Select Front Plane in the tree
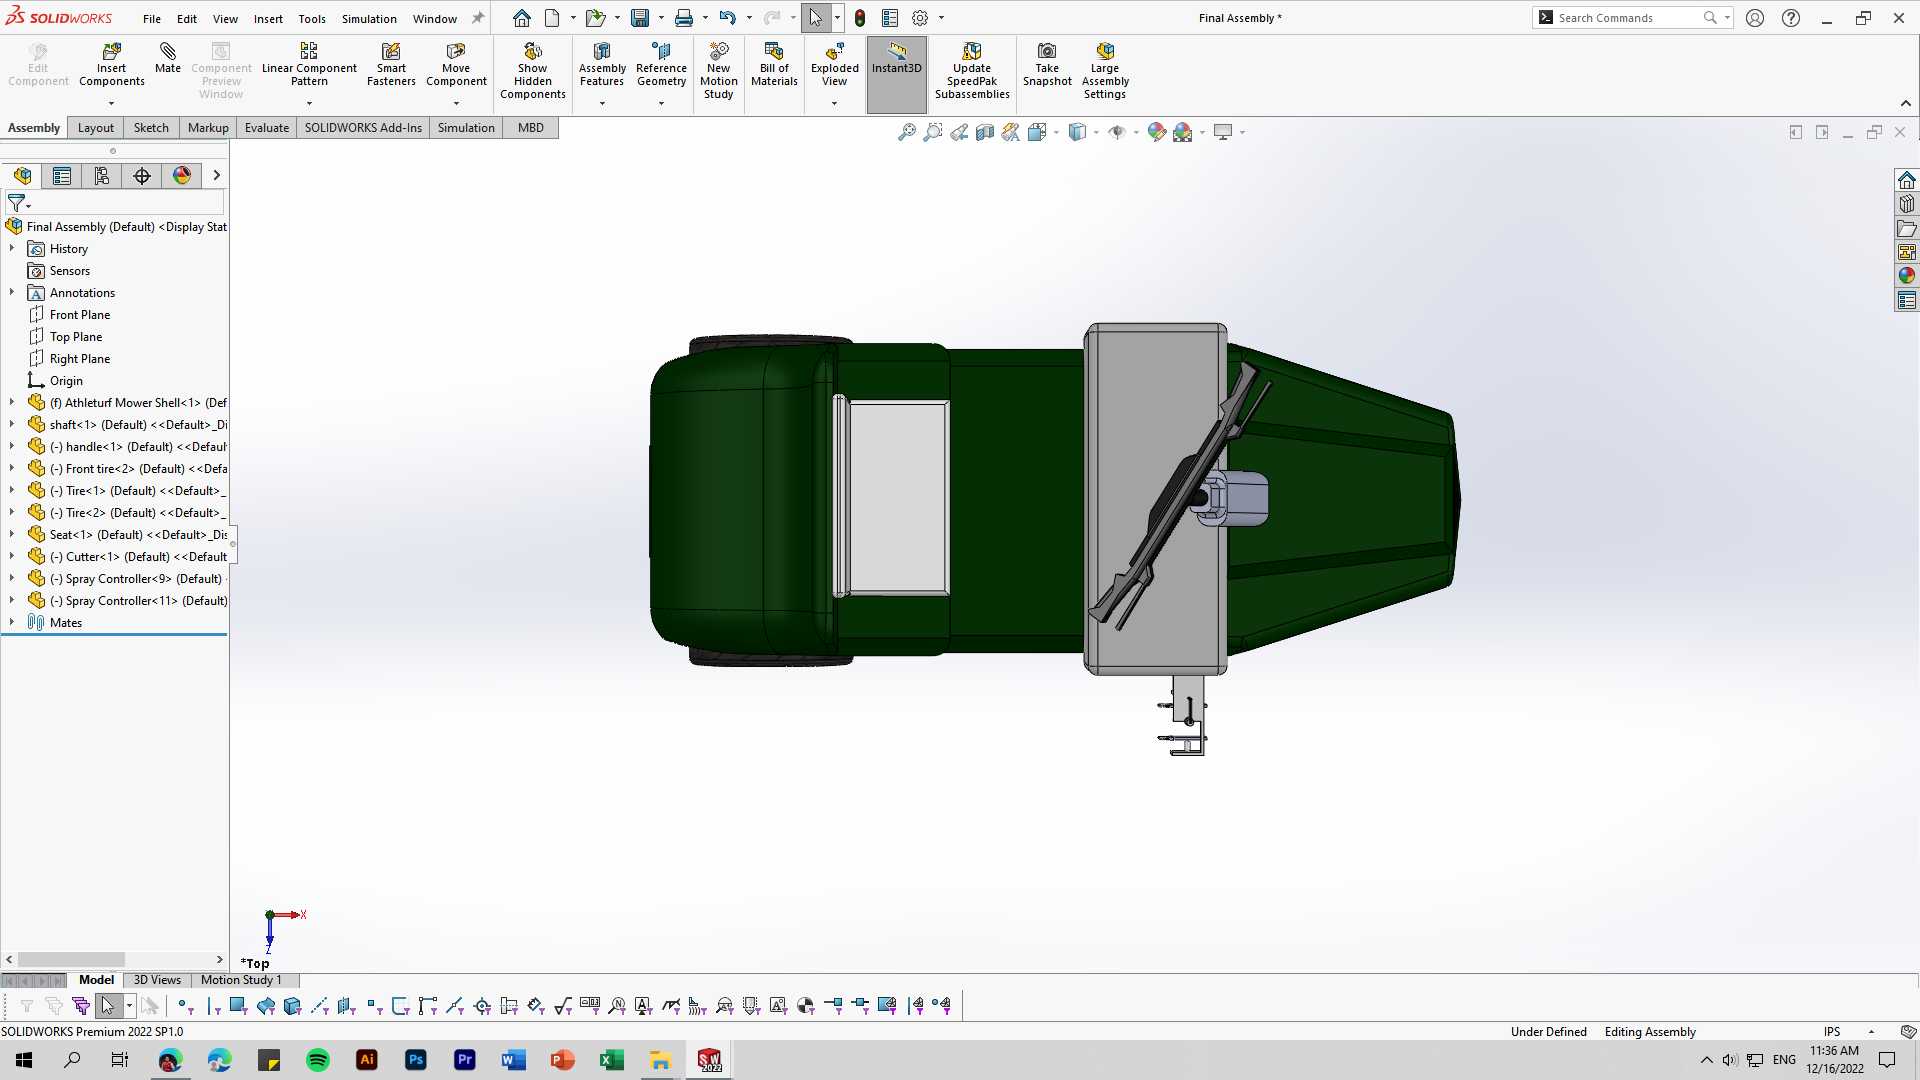The image size is (1920, 1080). [80, 315]
